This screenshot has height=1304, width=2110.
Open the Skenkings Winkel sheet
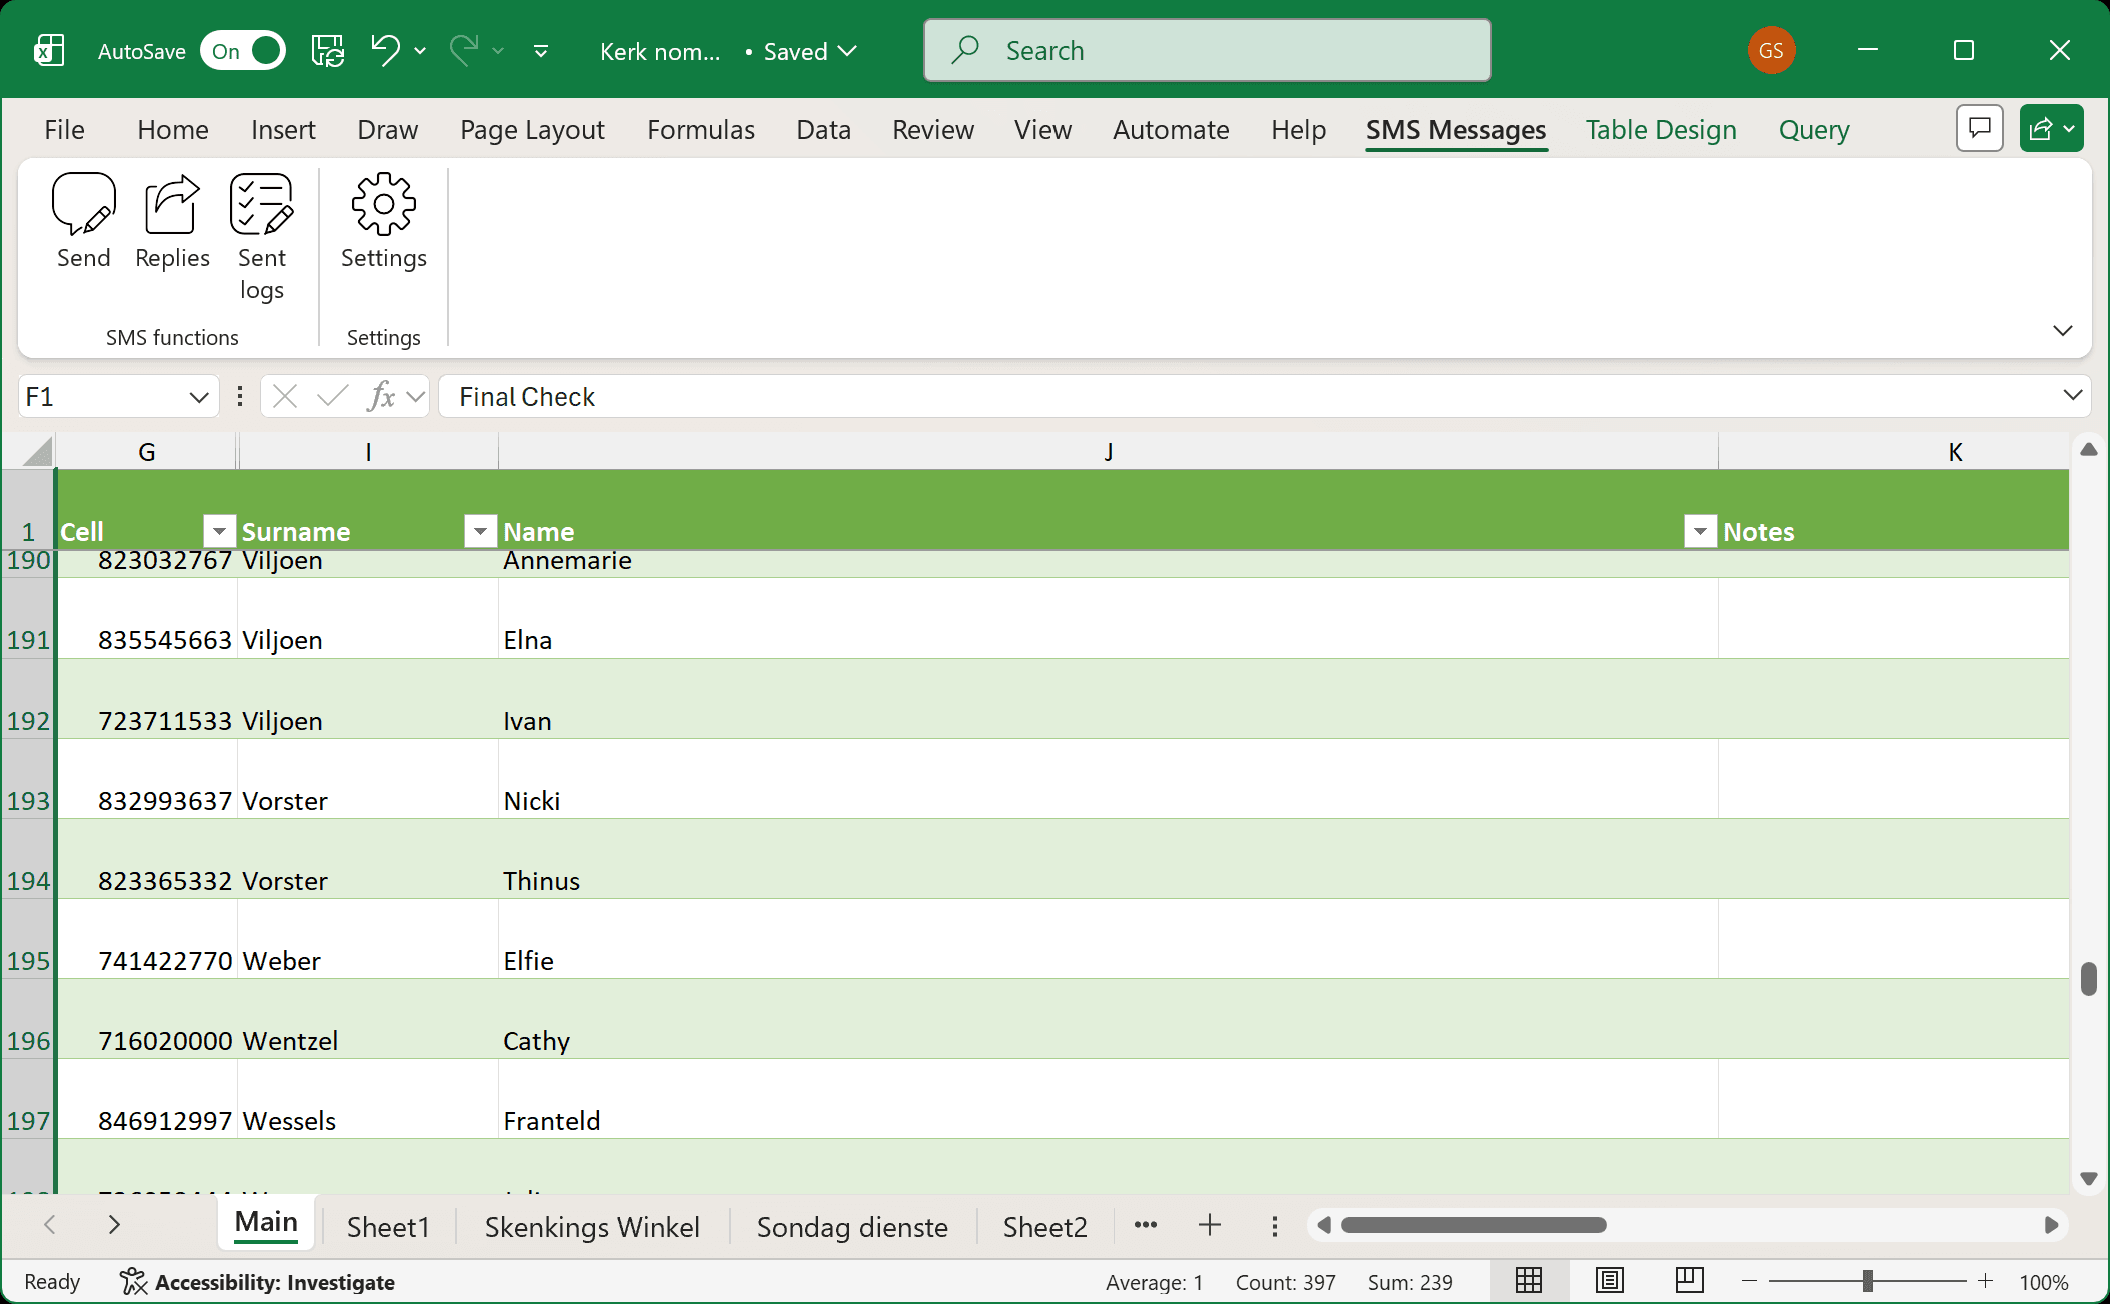click(x=592, y=1227)
